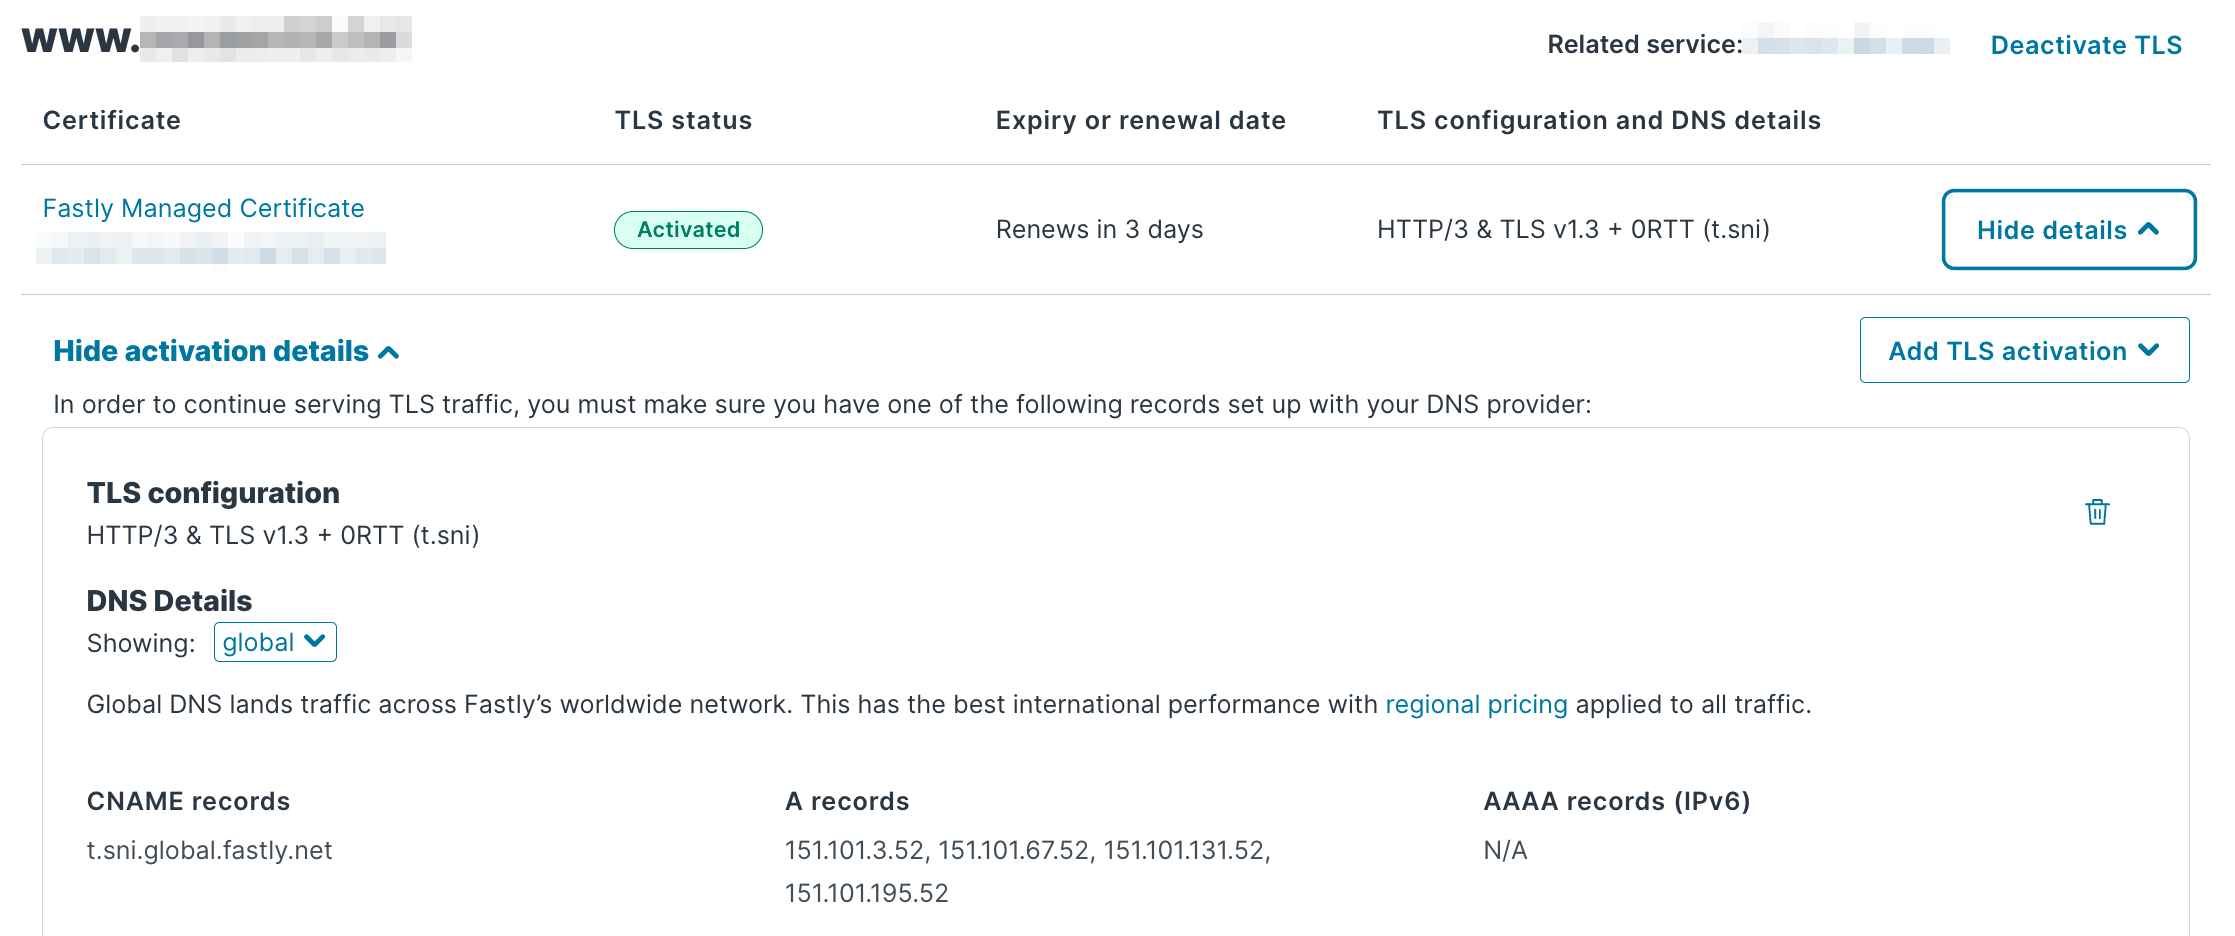Image resolution: width=2235 pixels, height=936 pixels.
Task: Click the N/A value under AAAA records
Action: [1505, 851]
